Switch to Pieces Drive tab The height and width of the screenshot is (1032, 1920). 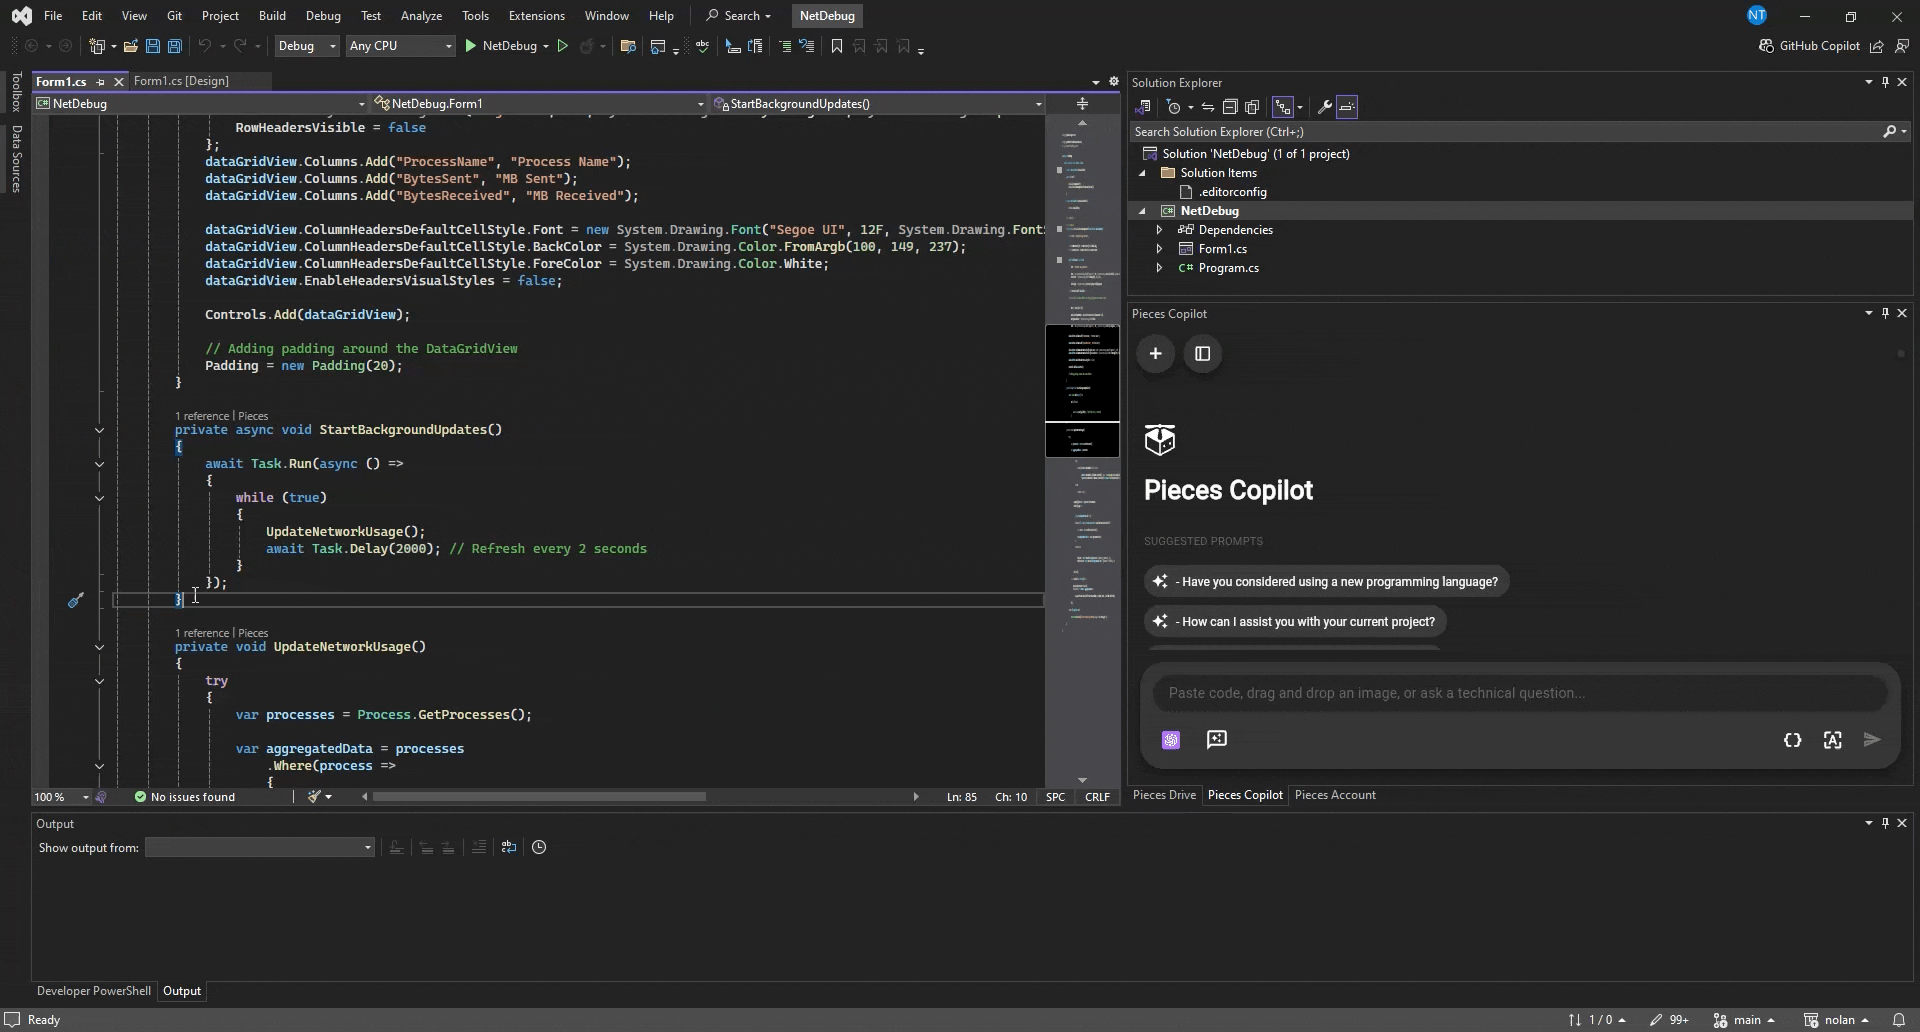coord(1164,795)
